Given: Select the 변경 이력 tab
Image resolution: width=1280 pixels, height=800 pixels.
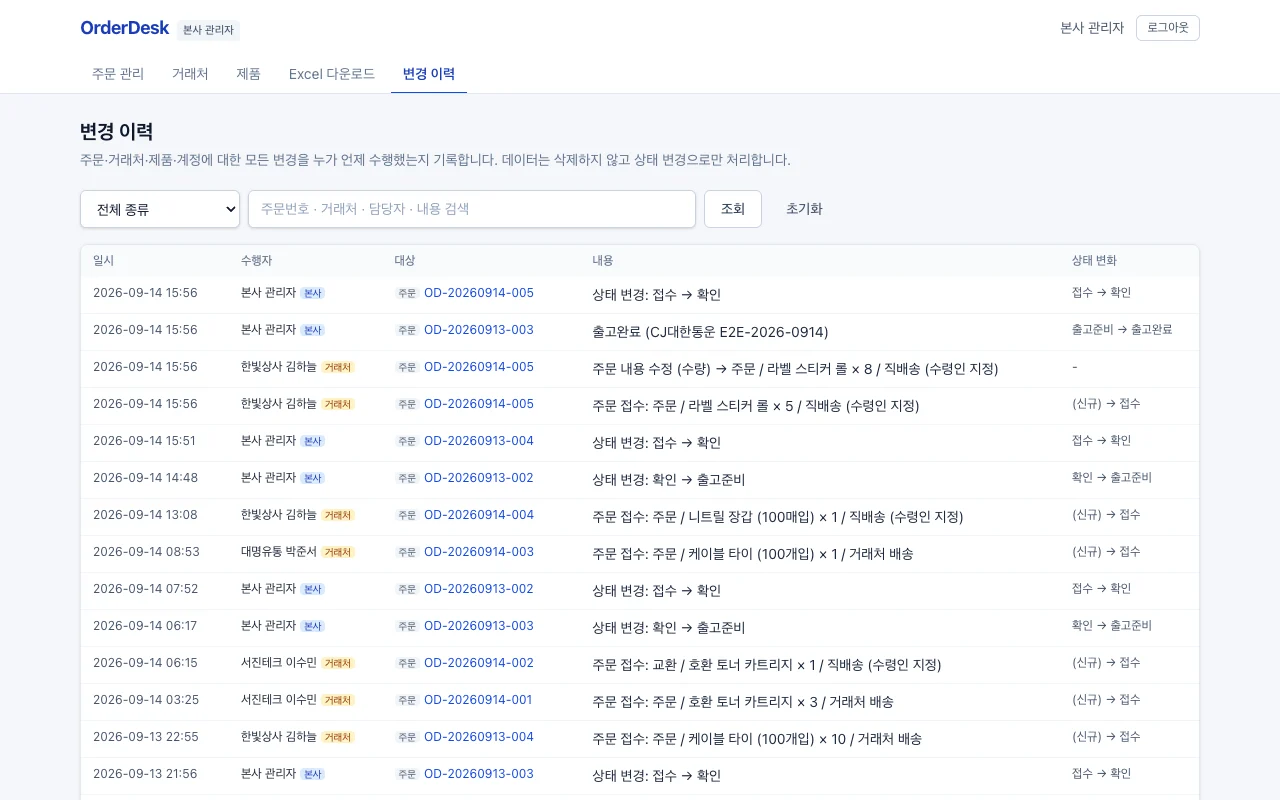Looking at the screenshot, I should tap(429, 74).
